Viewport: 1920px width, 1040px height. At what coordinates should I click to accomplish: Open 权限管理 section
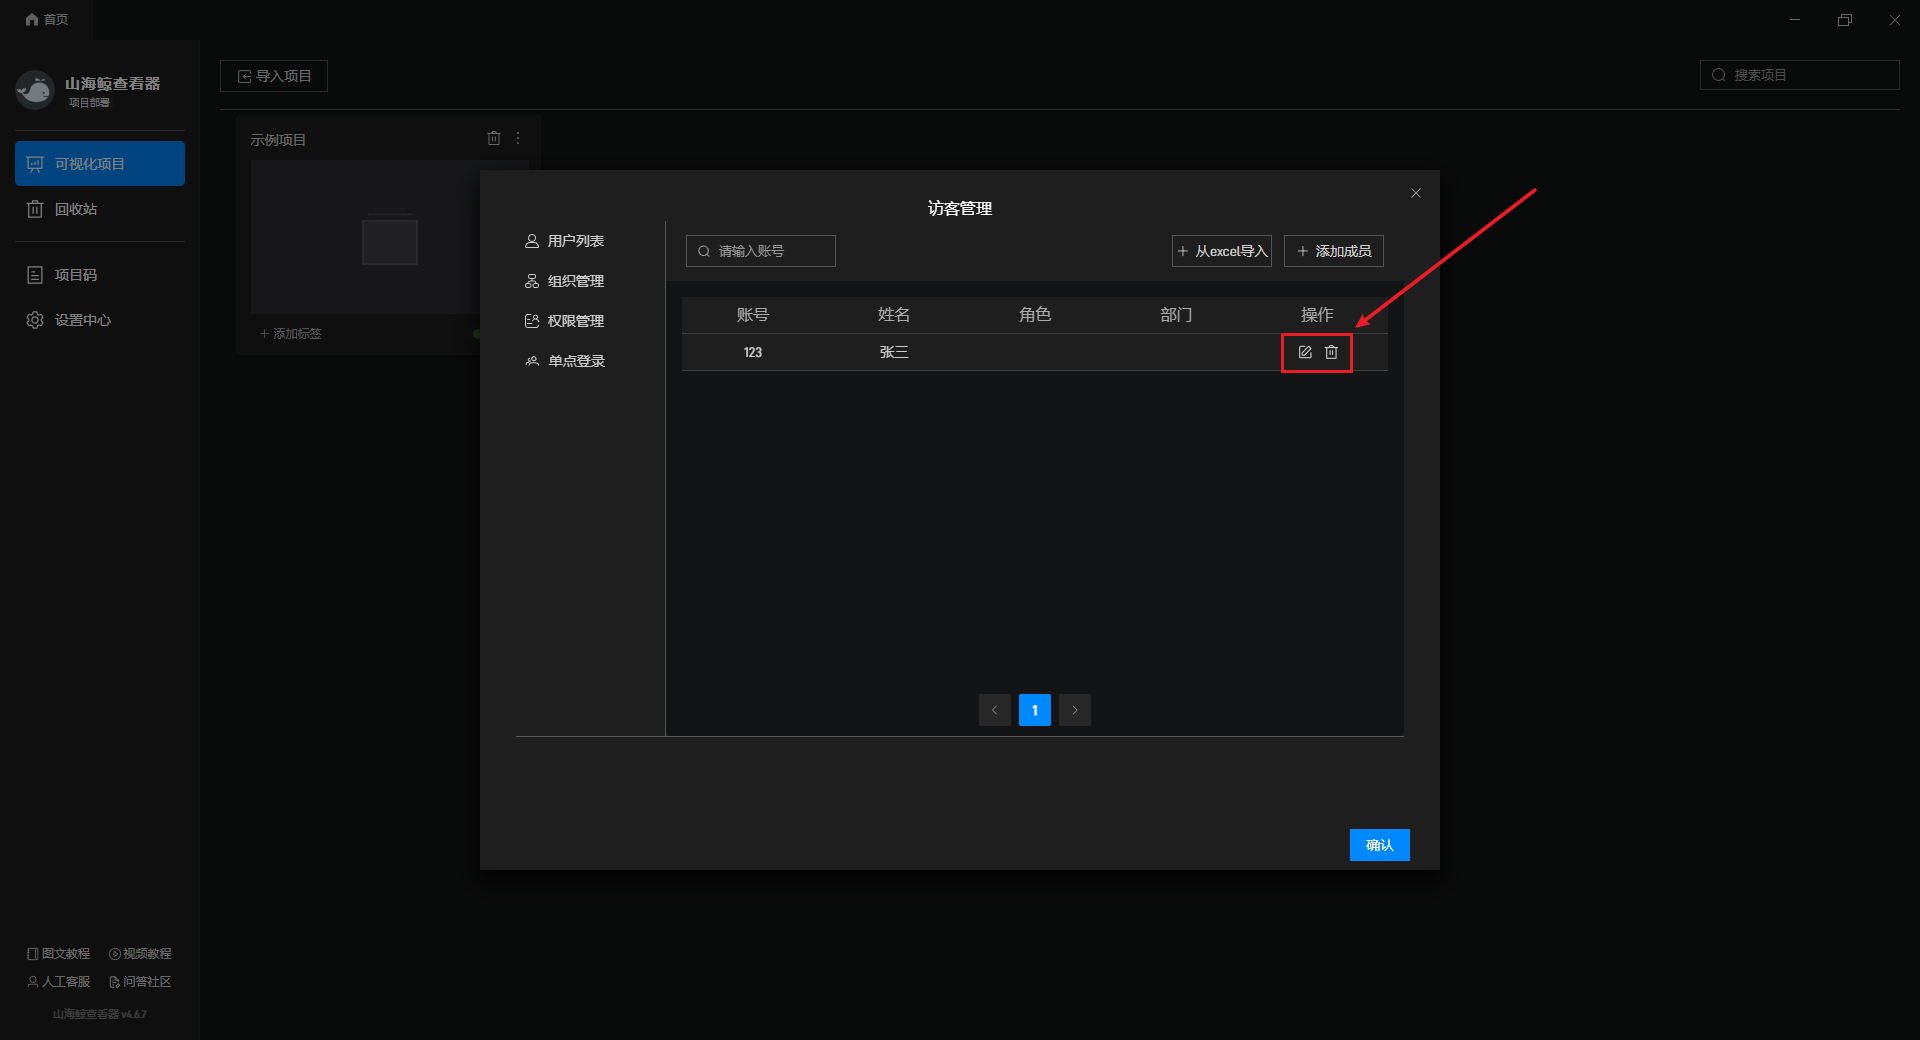click(565, 321)
